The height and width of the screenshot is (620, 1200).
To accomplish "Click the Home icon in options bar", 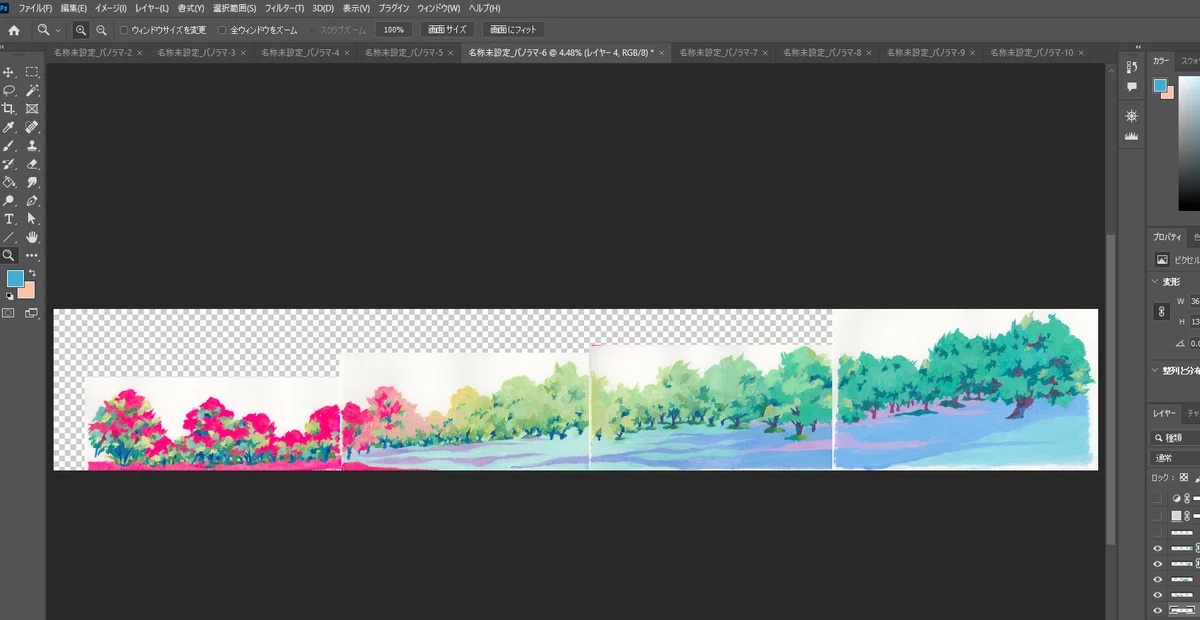I will click(x=14, y=30).
